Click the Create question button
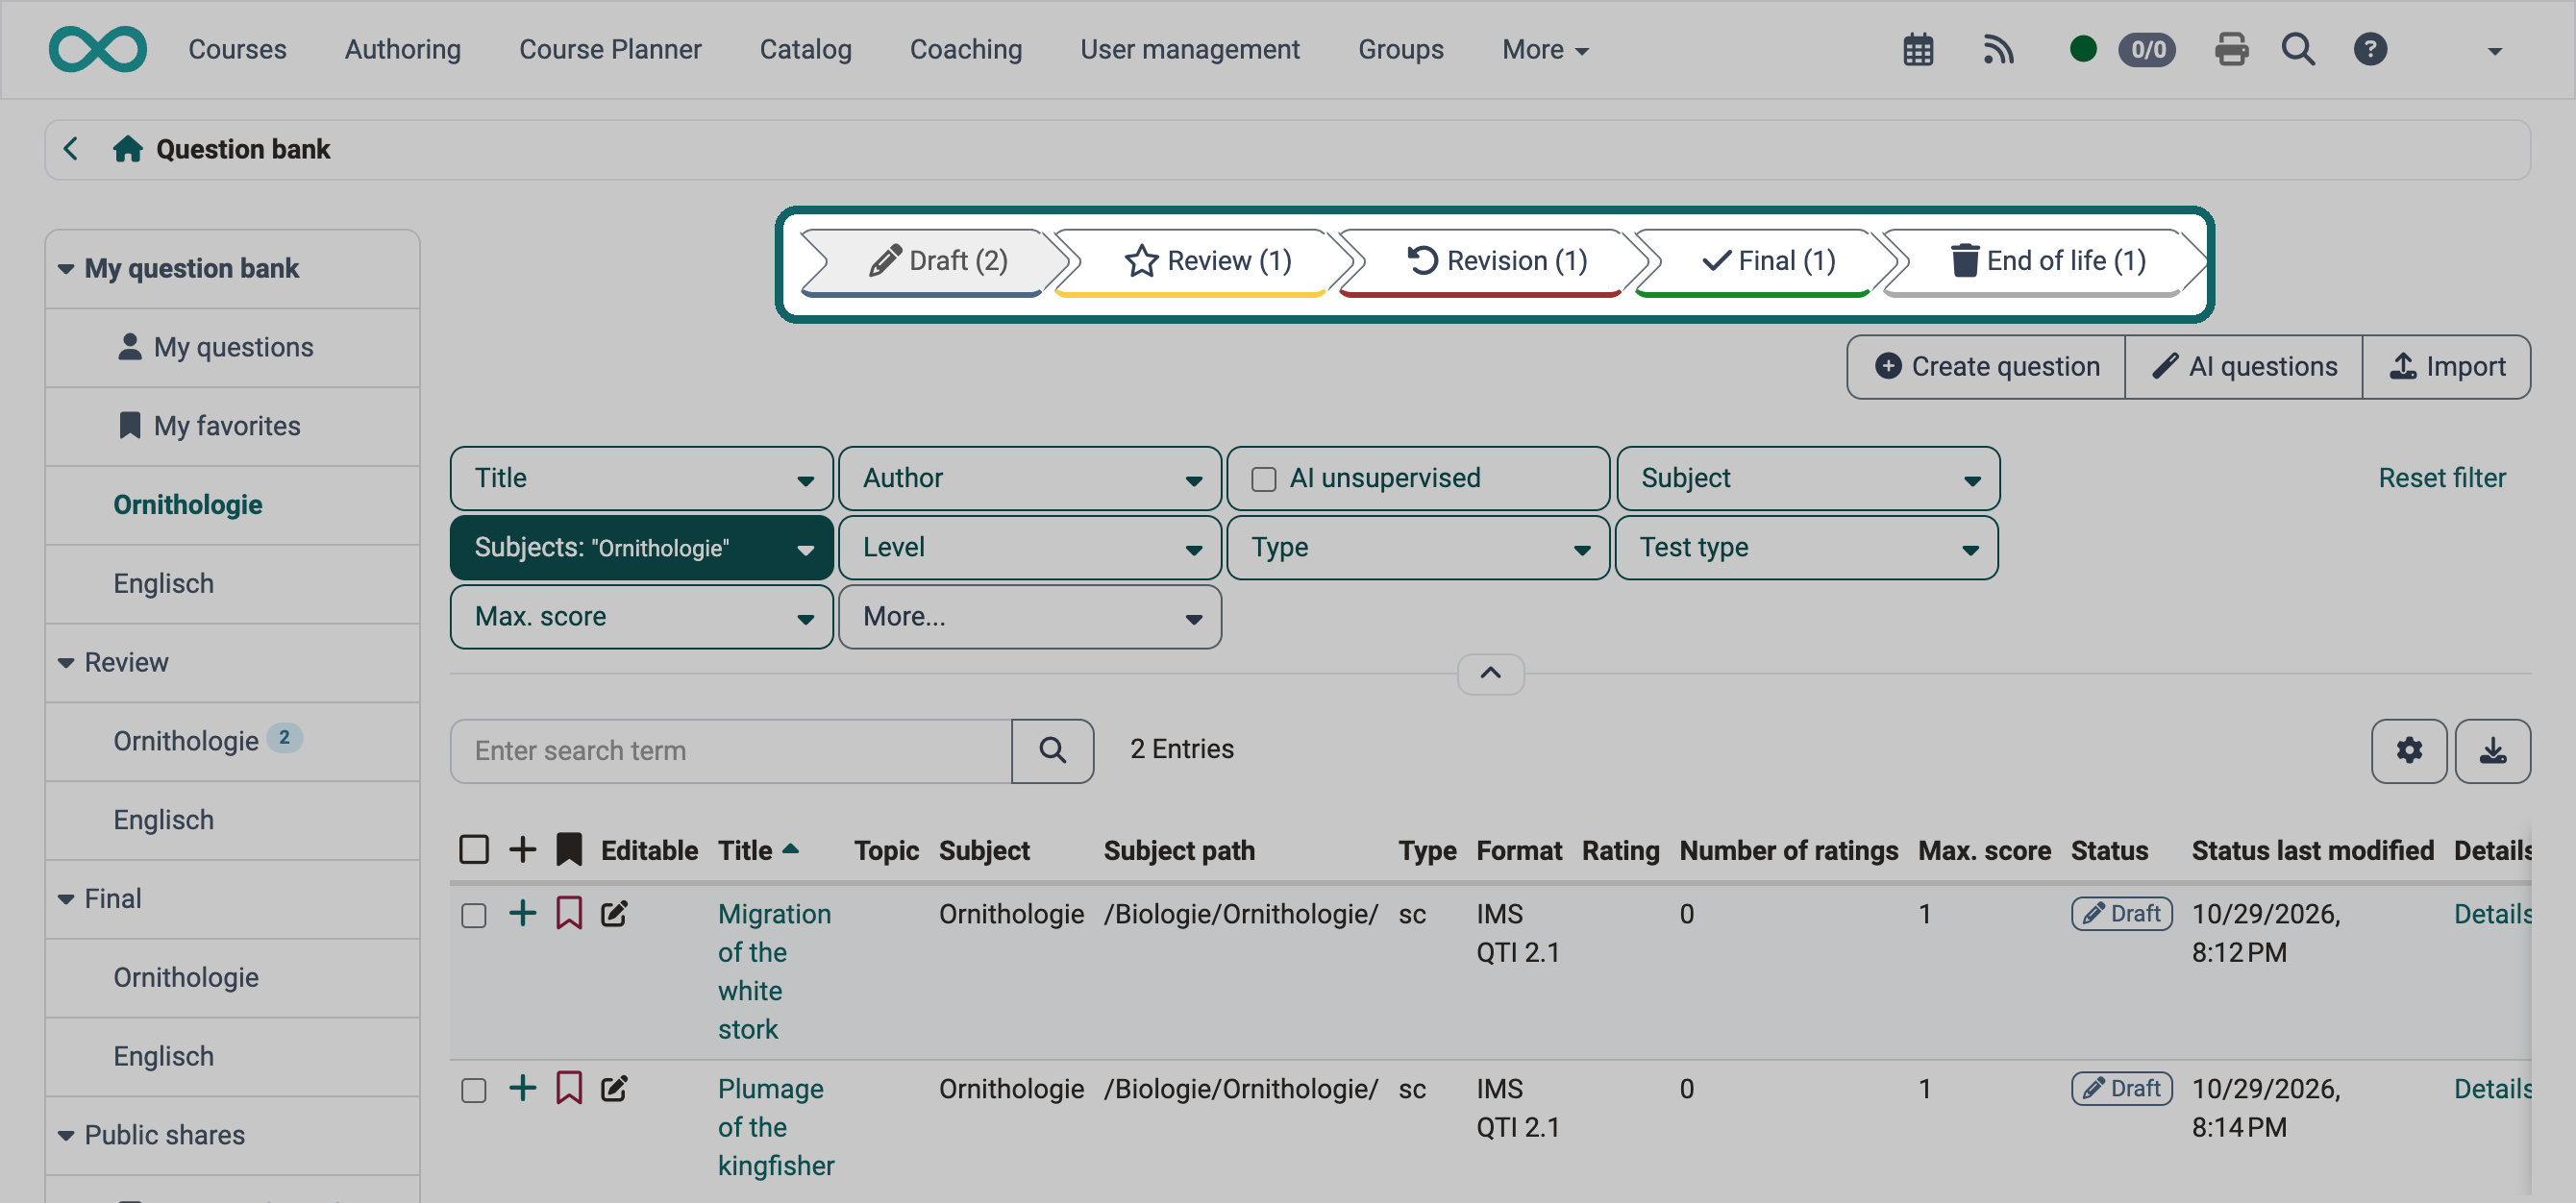The image size is (2576, 1203). pyautogui.click(x=1986, y=367)
